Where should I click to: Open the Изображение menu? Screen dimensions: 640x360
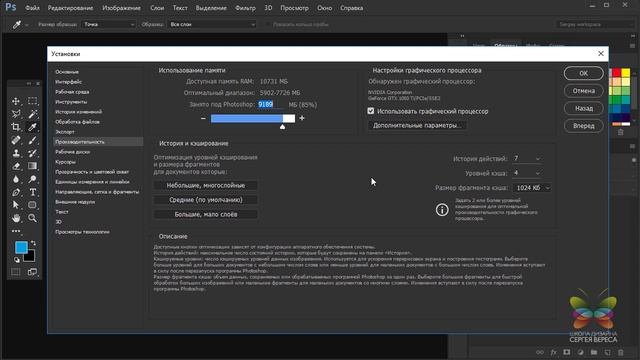click(x=121, y=8)
